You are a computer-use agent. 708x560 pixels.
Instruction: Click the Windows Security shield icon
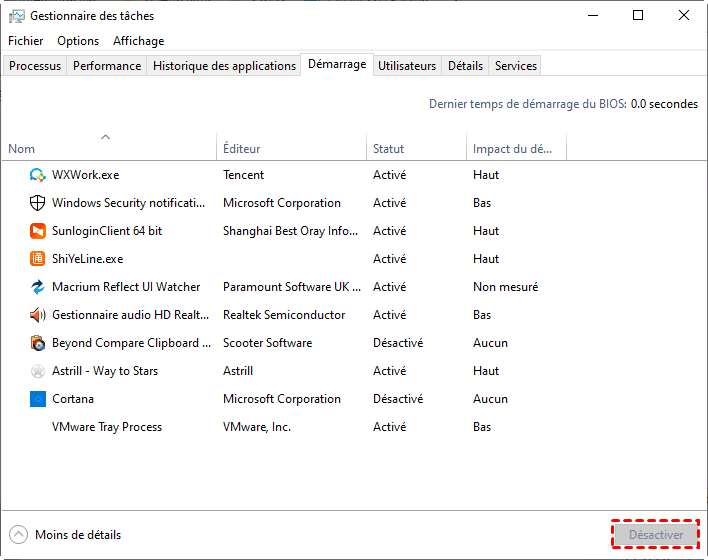(37, 203)
